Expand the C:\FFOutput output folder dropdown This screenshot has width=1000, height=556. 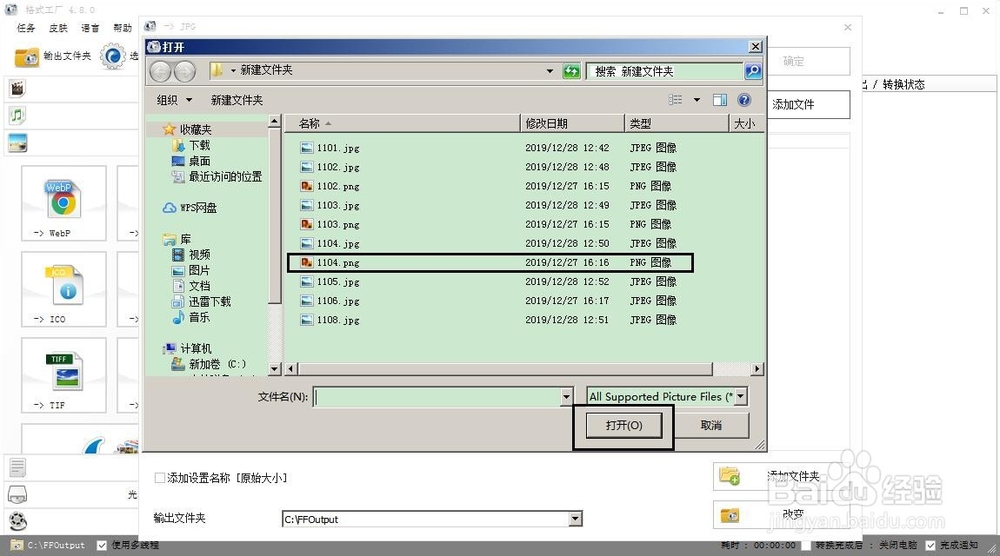(575, 519)
